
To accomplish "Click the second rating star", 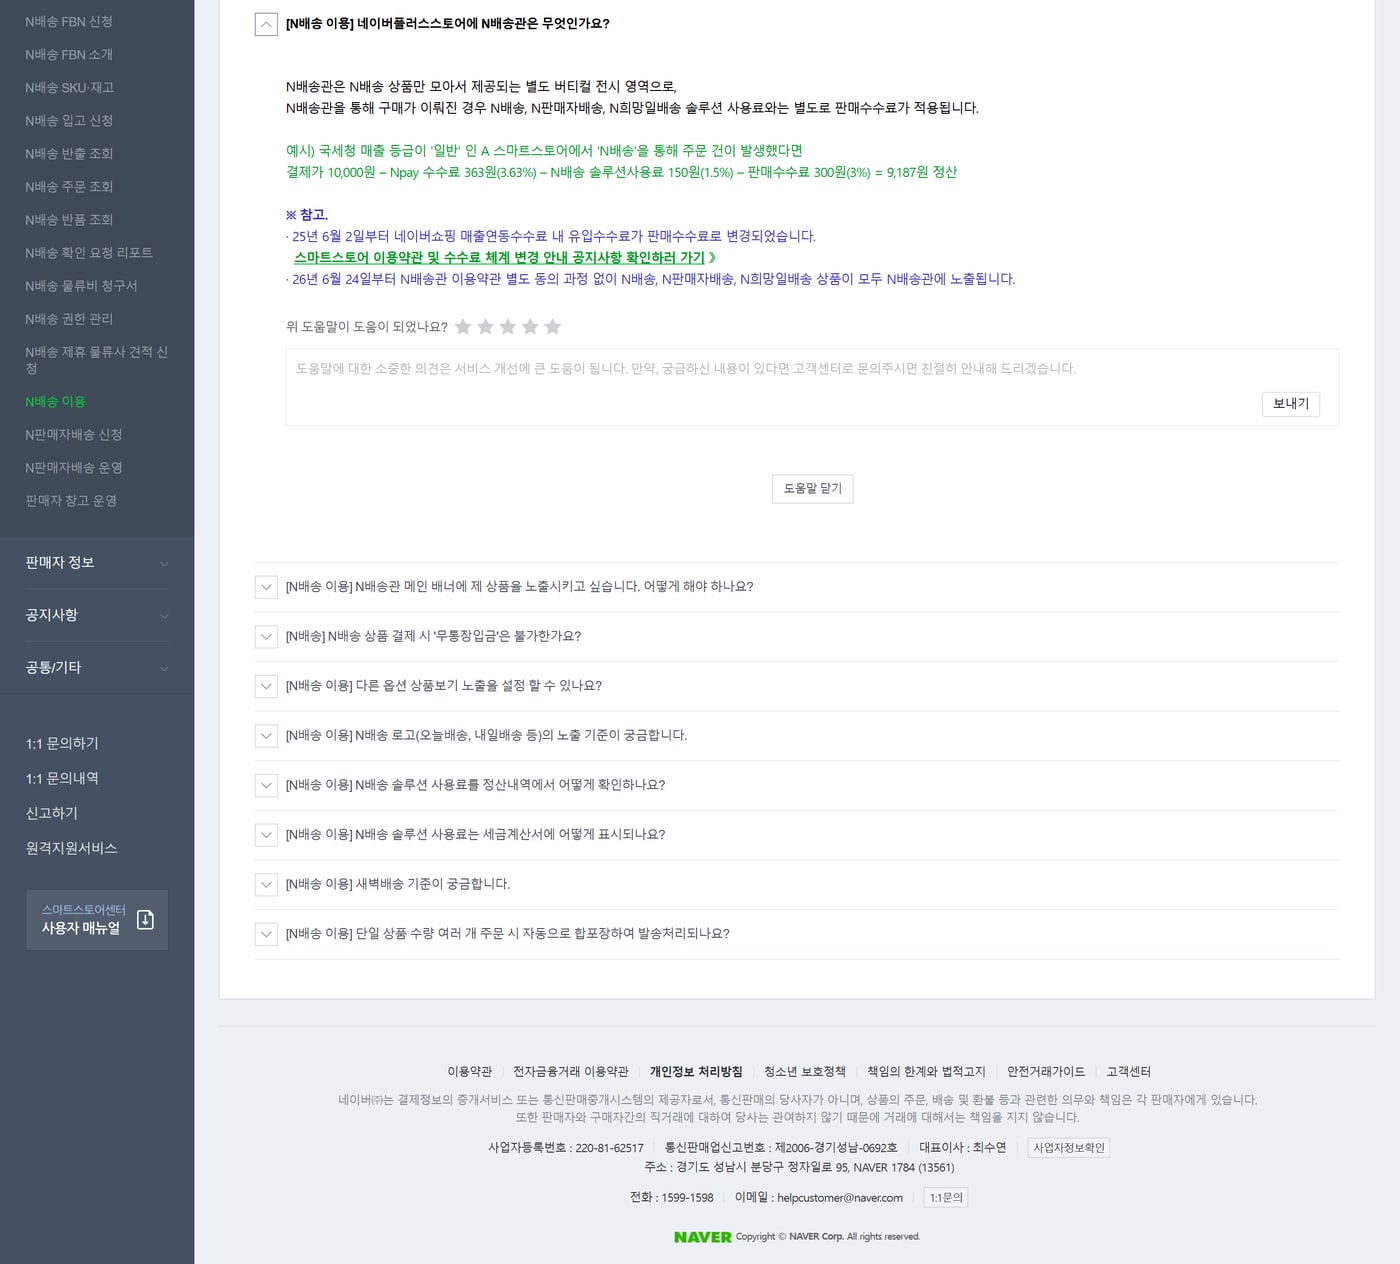I will [x=486, y=327].
